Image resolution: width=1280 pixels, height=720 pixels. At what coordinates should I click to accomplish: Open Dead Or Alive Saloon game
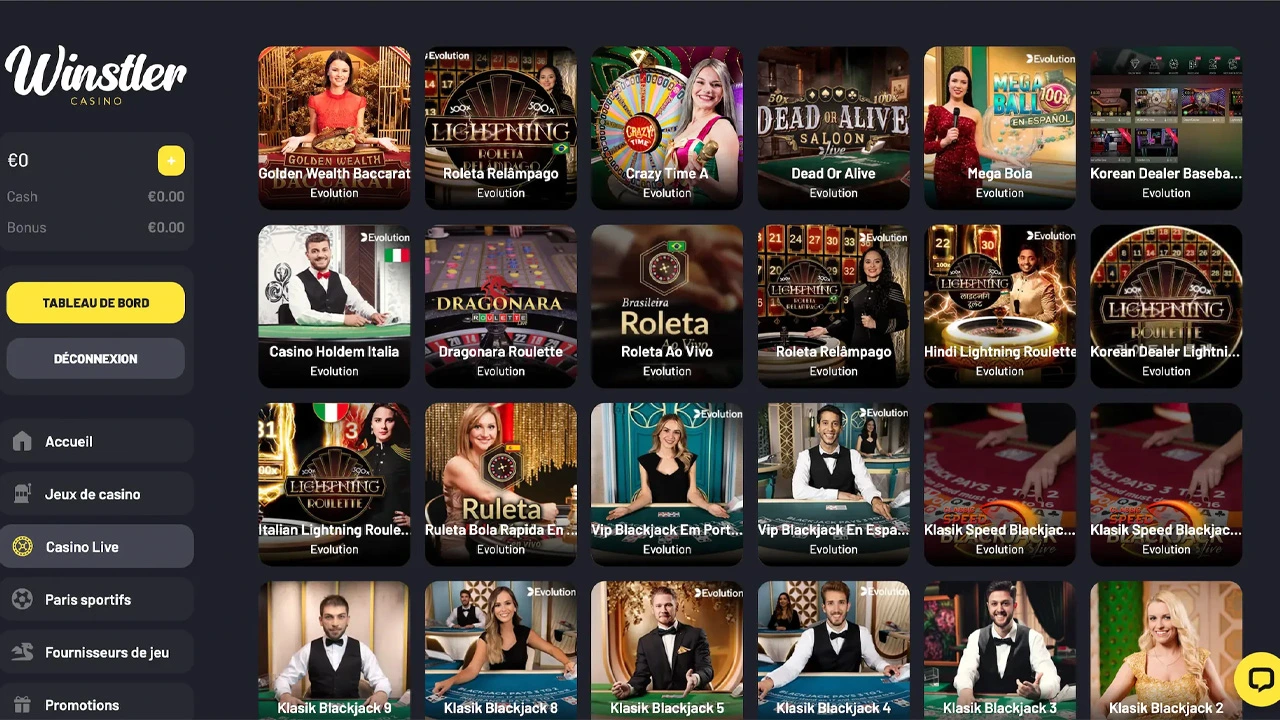pos(833,128)
